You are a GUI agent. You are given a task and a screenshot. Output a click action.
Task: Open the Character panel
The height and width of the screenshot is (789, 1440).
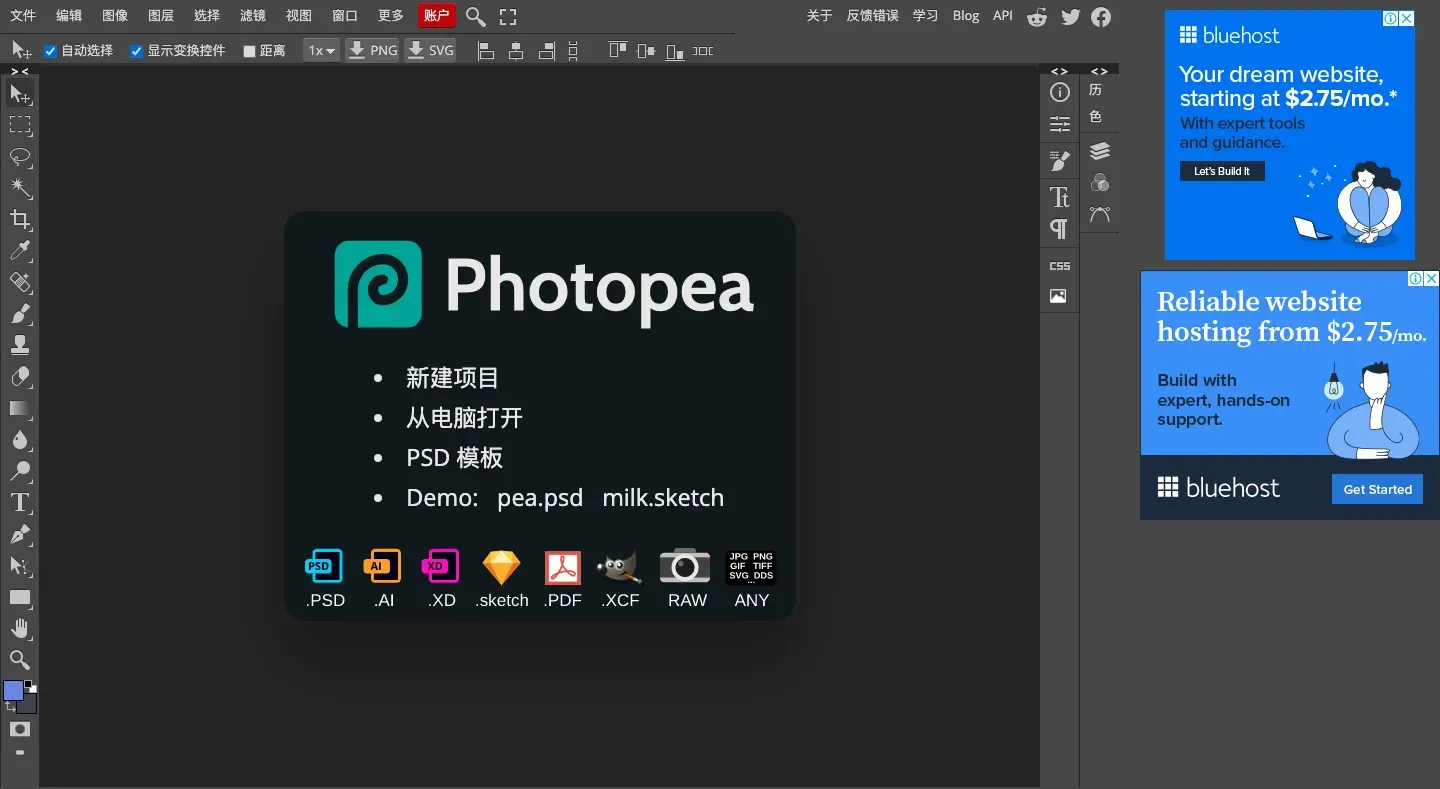1060,197
